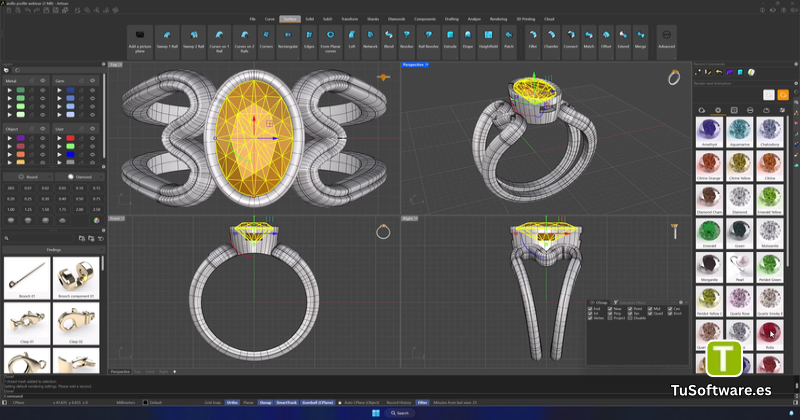Screen dimensions: 800x420
Task: Use the Blend surface tool
Action: [x=389, y=40]
